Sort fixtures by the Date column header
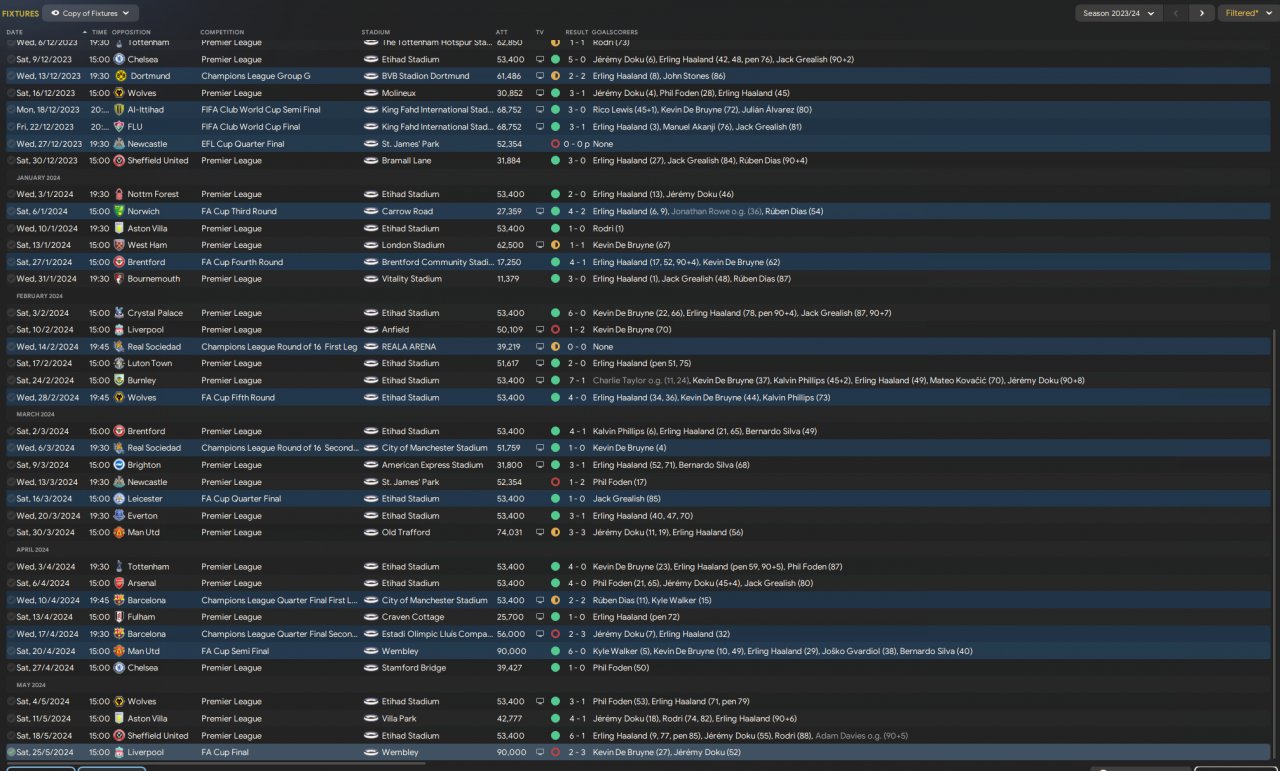 coord(14,32)
